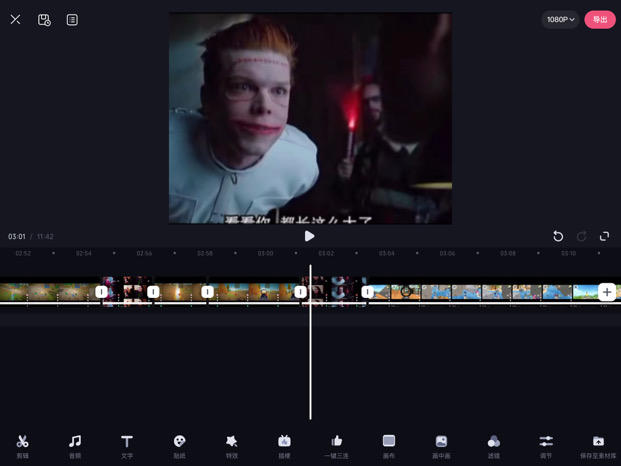Open the 画中画 picture-in-picture tool
621x466 pixels.
[441, 447]
